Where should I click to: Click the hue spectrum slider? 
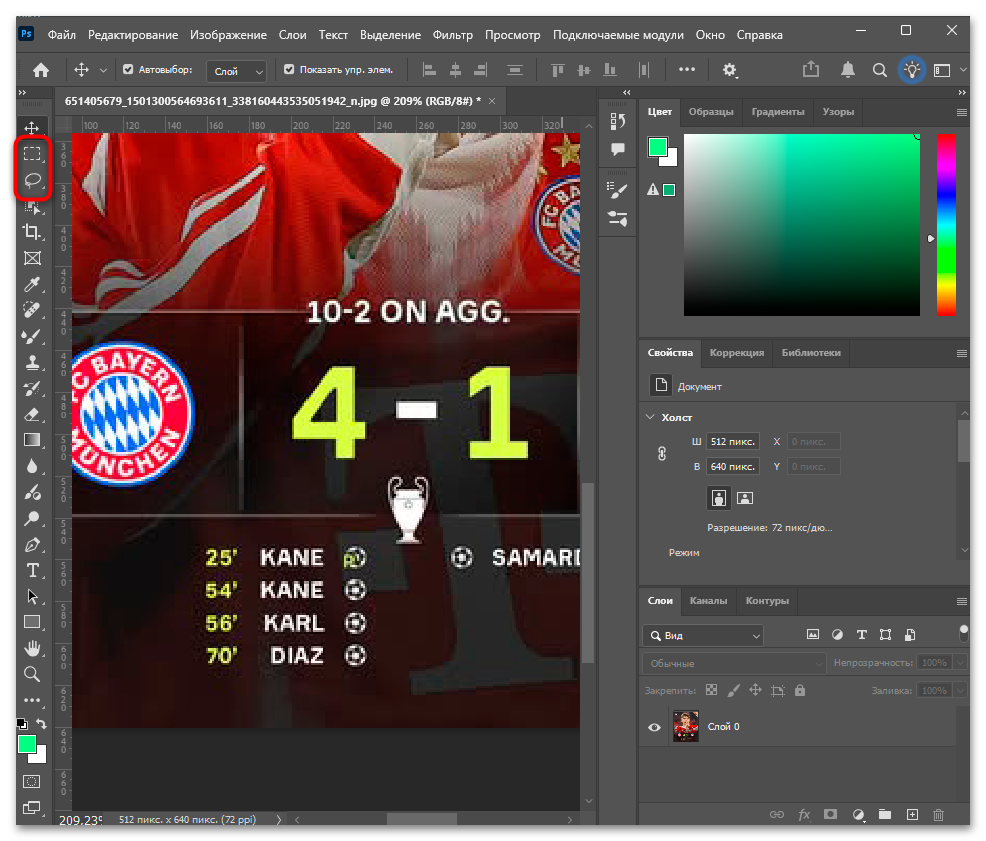click(x=946, y=225)
